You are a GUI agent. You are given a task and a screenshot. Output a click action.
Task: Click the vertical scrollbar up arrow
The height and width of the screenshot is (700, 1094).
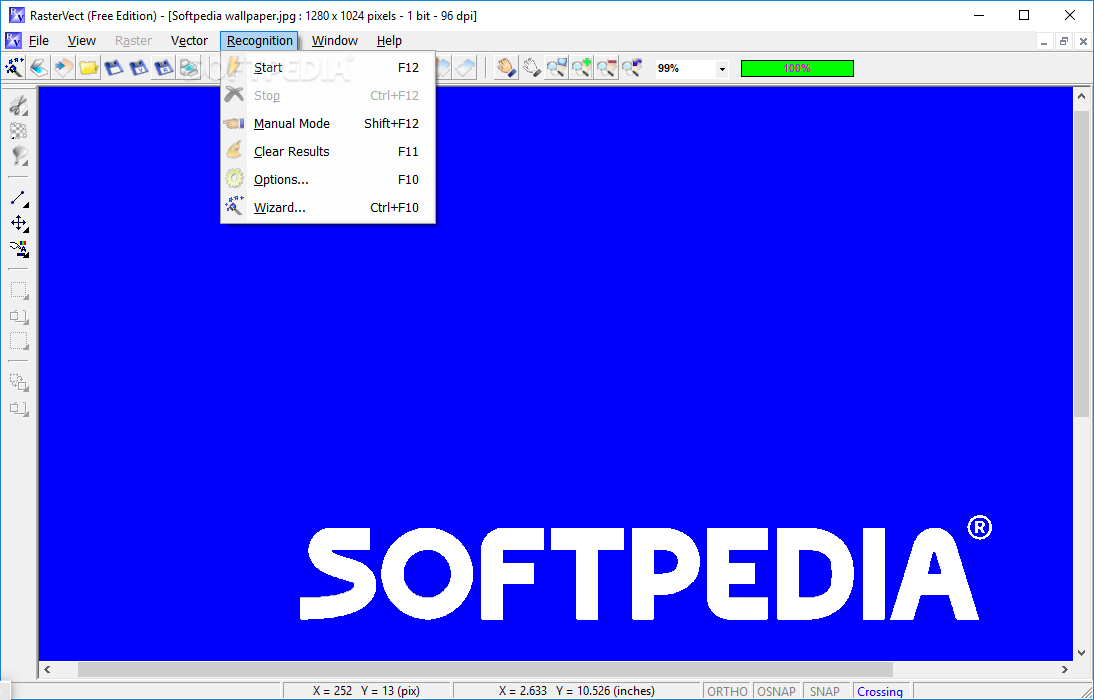pyautogui.click(x=1082, y=96)
